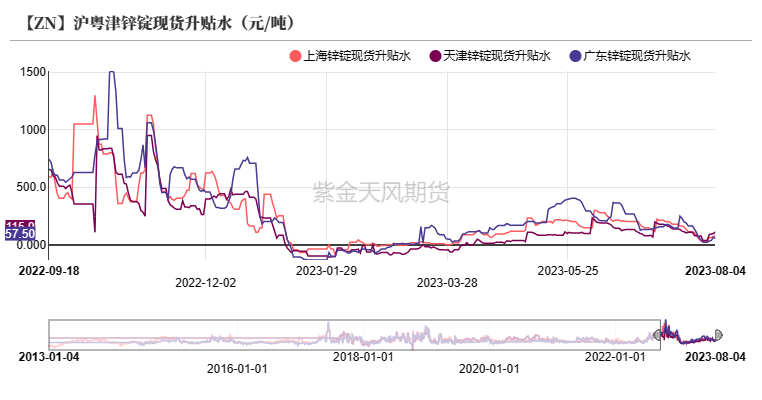The height and width of the screenshot is (400, 762).
Task: Click the maroon 115.0 value tag on y-axis
Action: 20,225
